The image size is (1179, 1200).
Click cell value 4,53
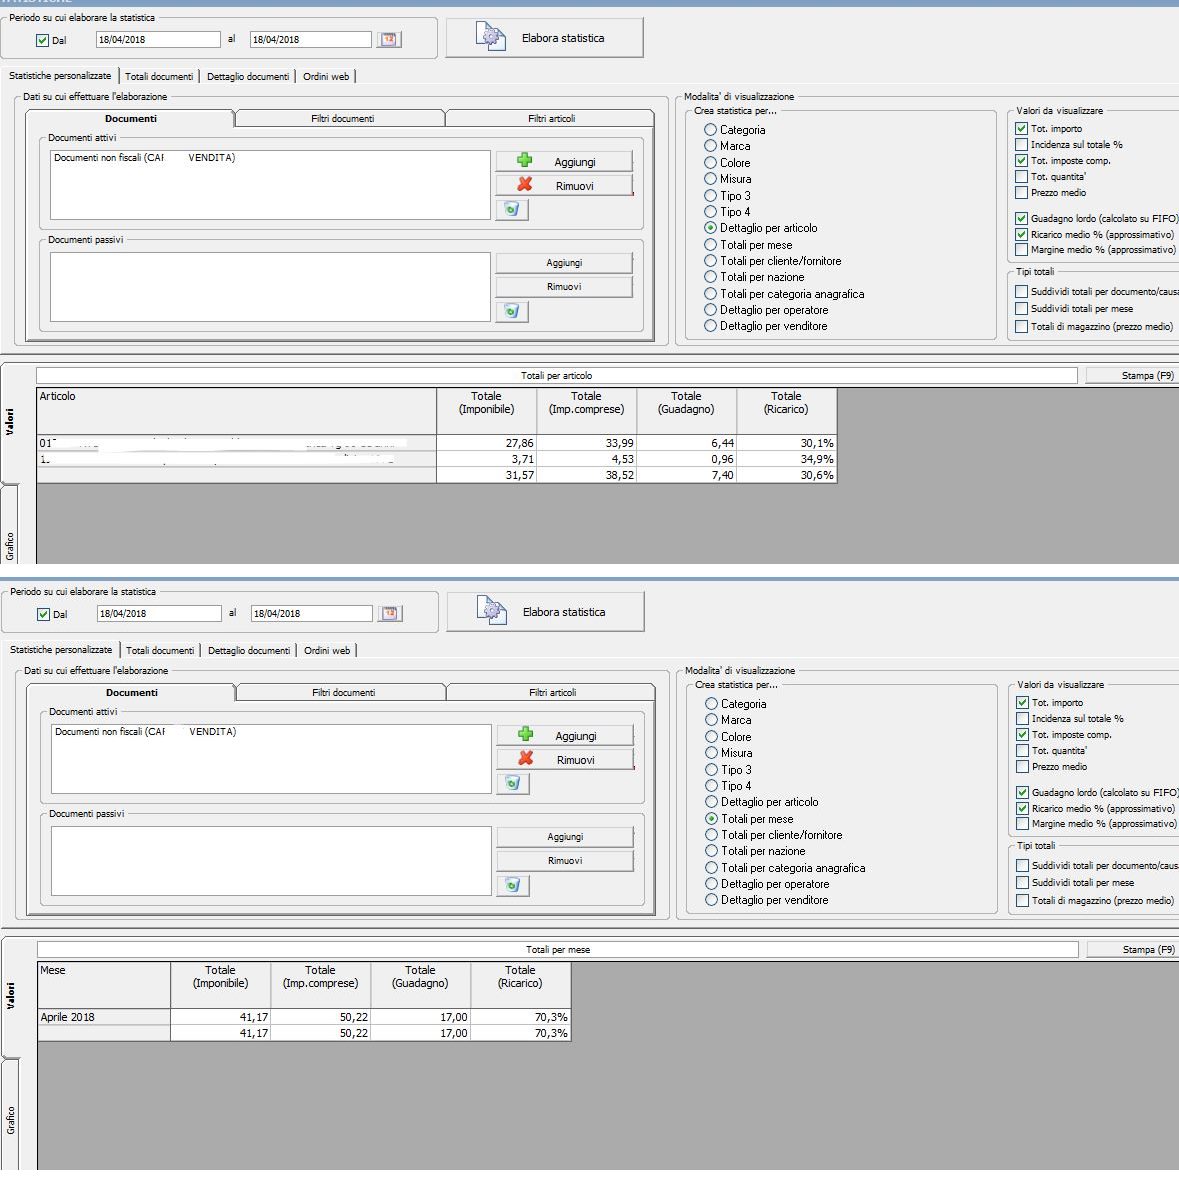point(586,459)
